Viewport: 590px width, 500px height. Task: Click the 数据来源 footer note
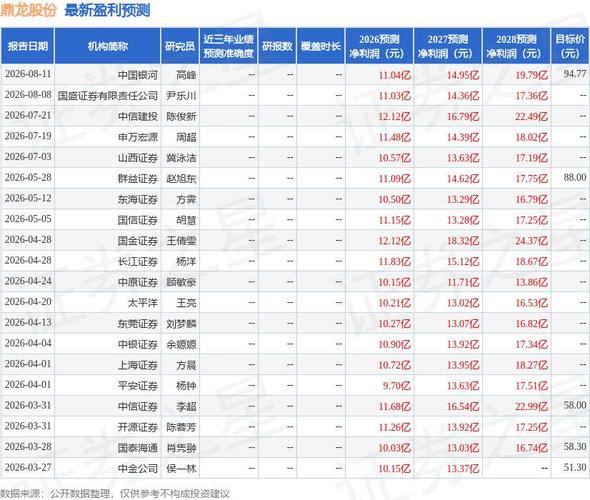pyautogui.click(x=115, y=493)
